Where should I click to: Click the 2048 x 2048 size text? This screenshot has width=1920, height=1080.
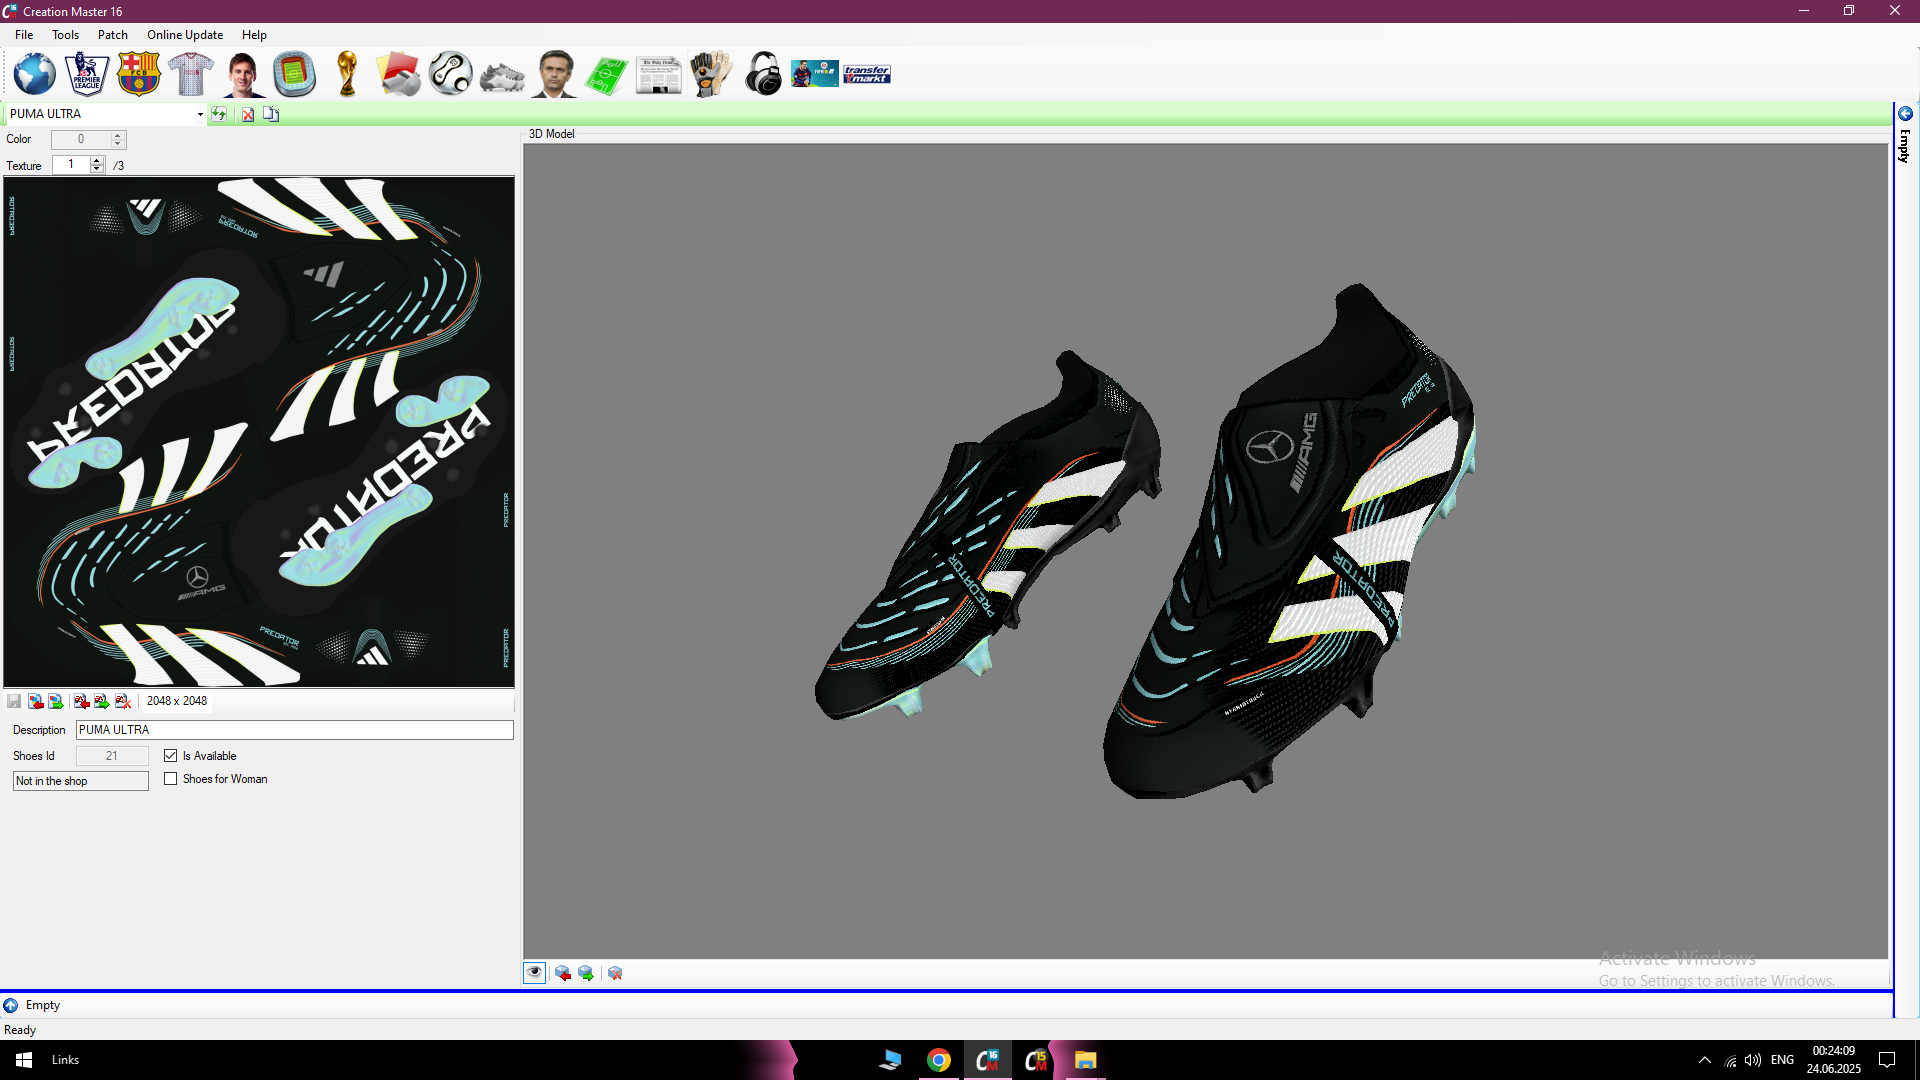177,701
